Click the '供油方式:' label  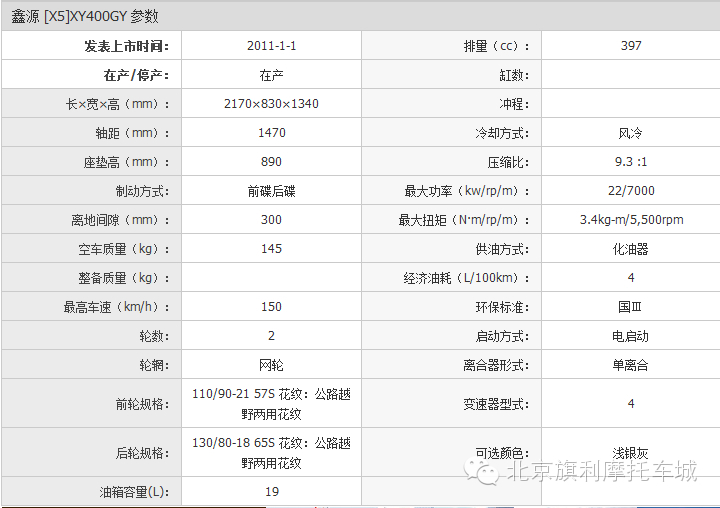point(502,248)
